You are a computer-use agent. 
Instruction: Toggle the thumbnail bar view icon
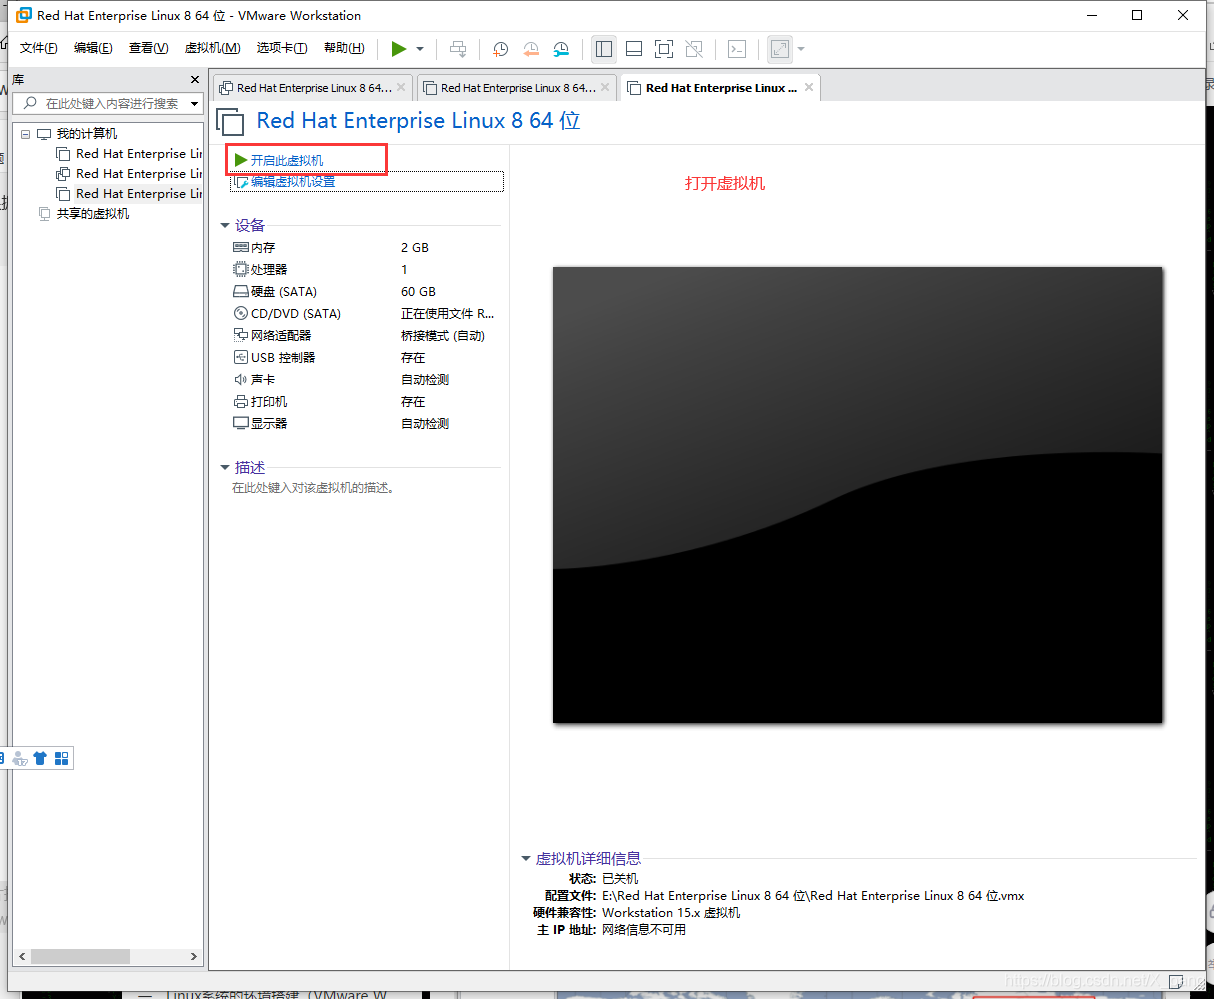(634, 48)
